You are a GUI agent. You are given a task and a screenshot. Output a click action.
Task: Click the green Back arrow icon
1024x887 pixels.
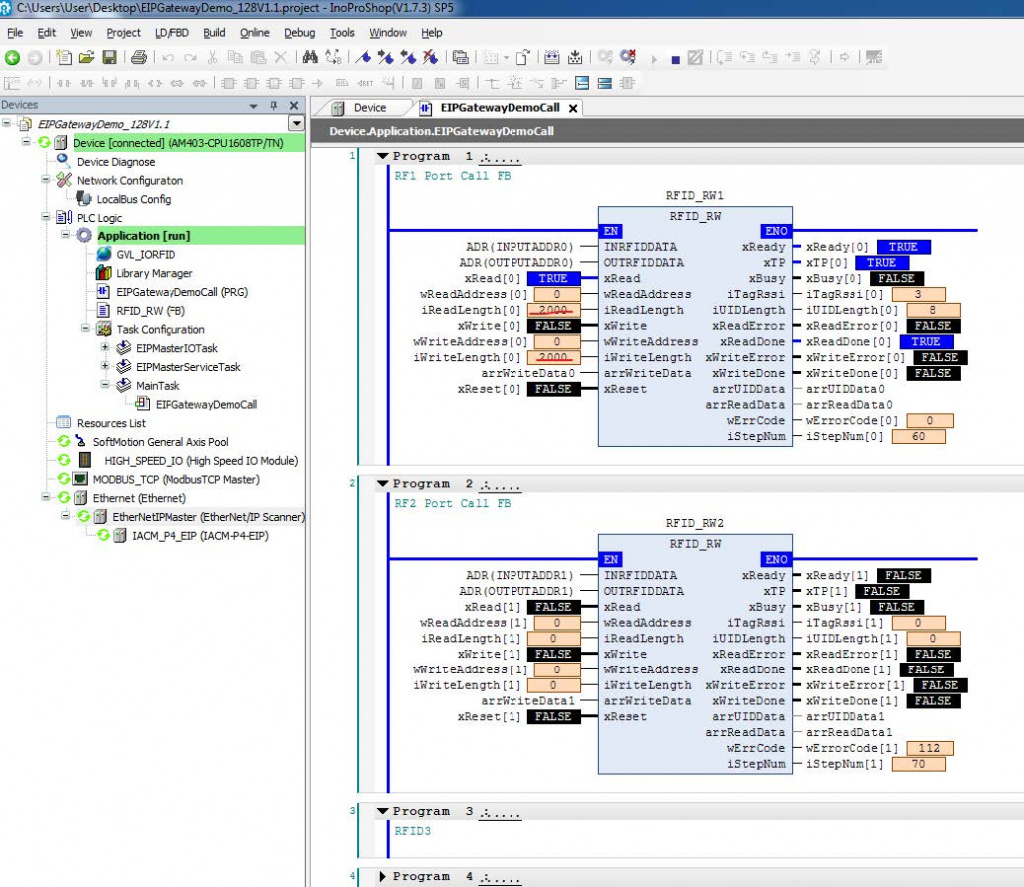click(x=12, y=57)
